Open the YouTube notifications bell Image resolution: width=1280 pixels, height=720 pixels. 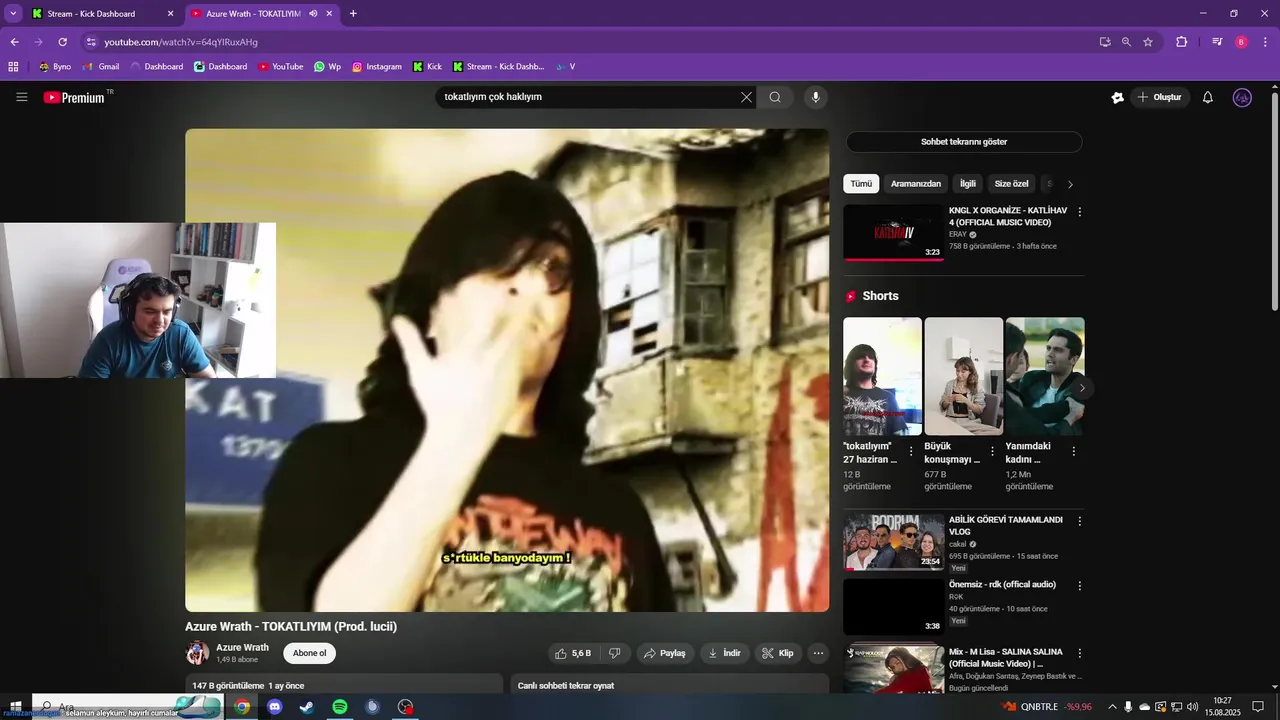pyautogui.click(x=1207, y=97)
